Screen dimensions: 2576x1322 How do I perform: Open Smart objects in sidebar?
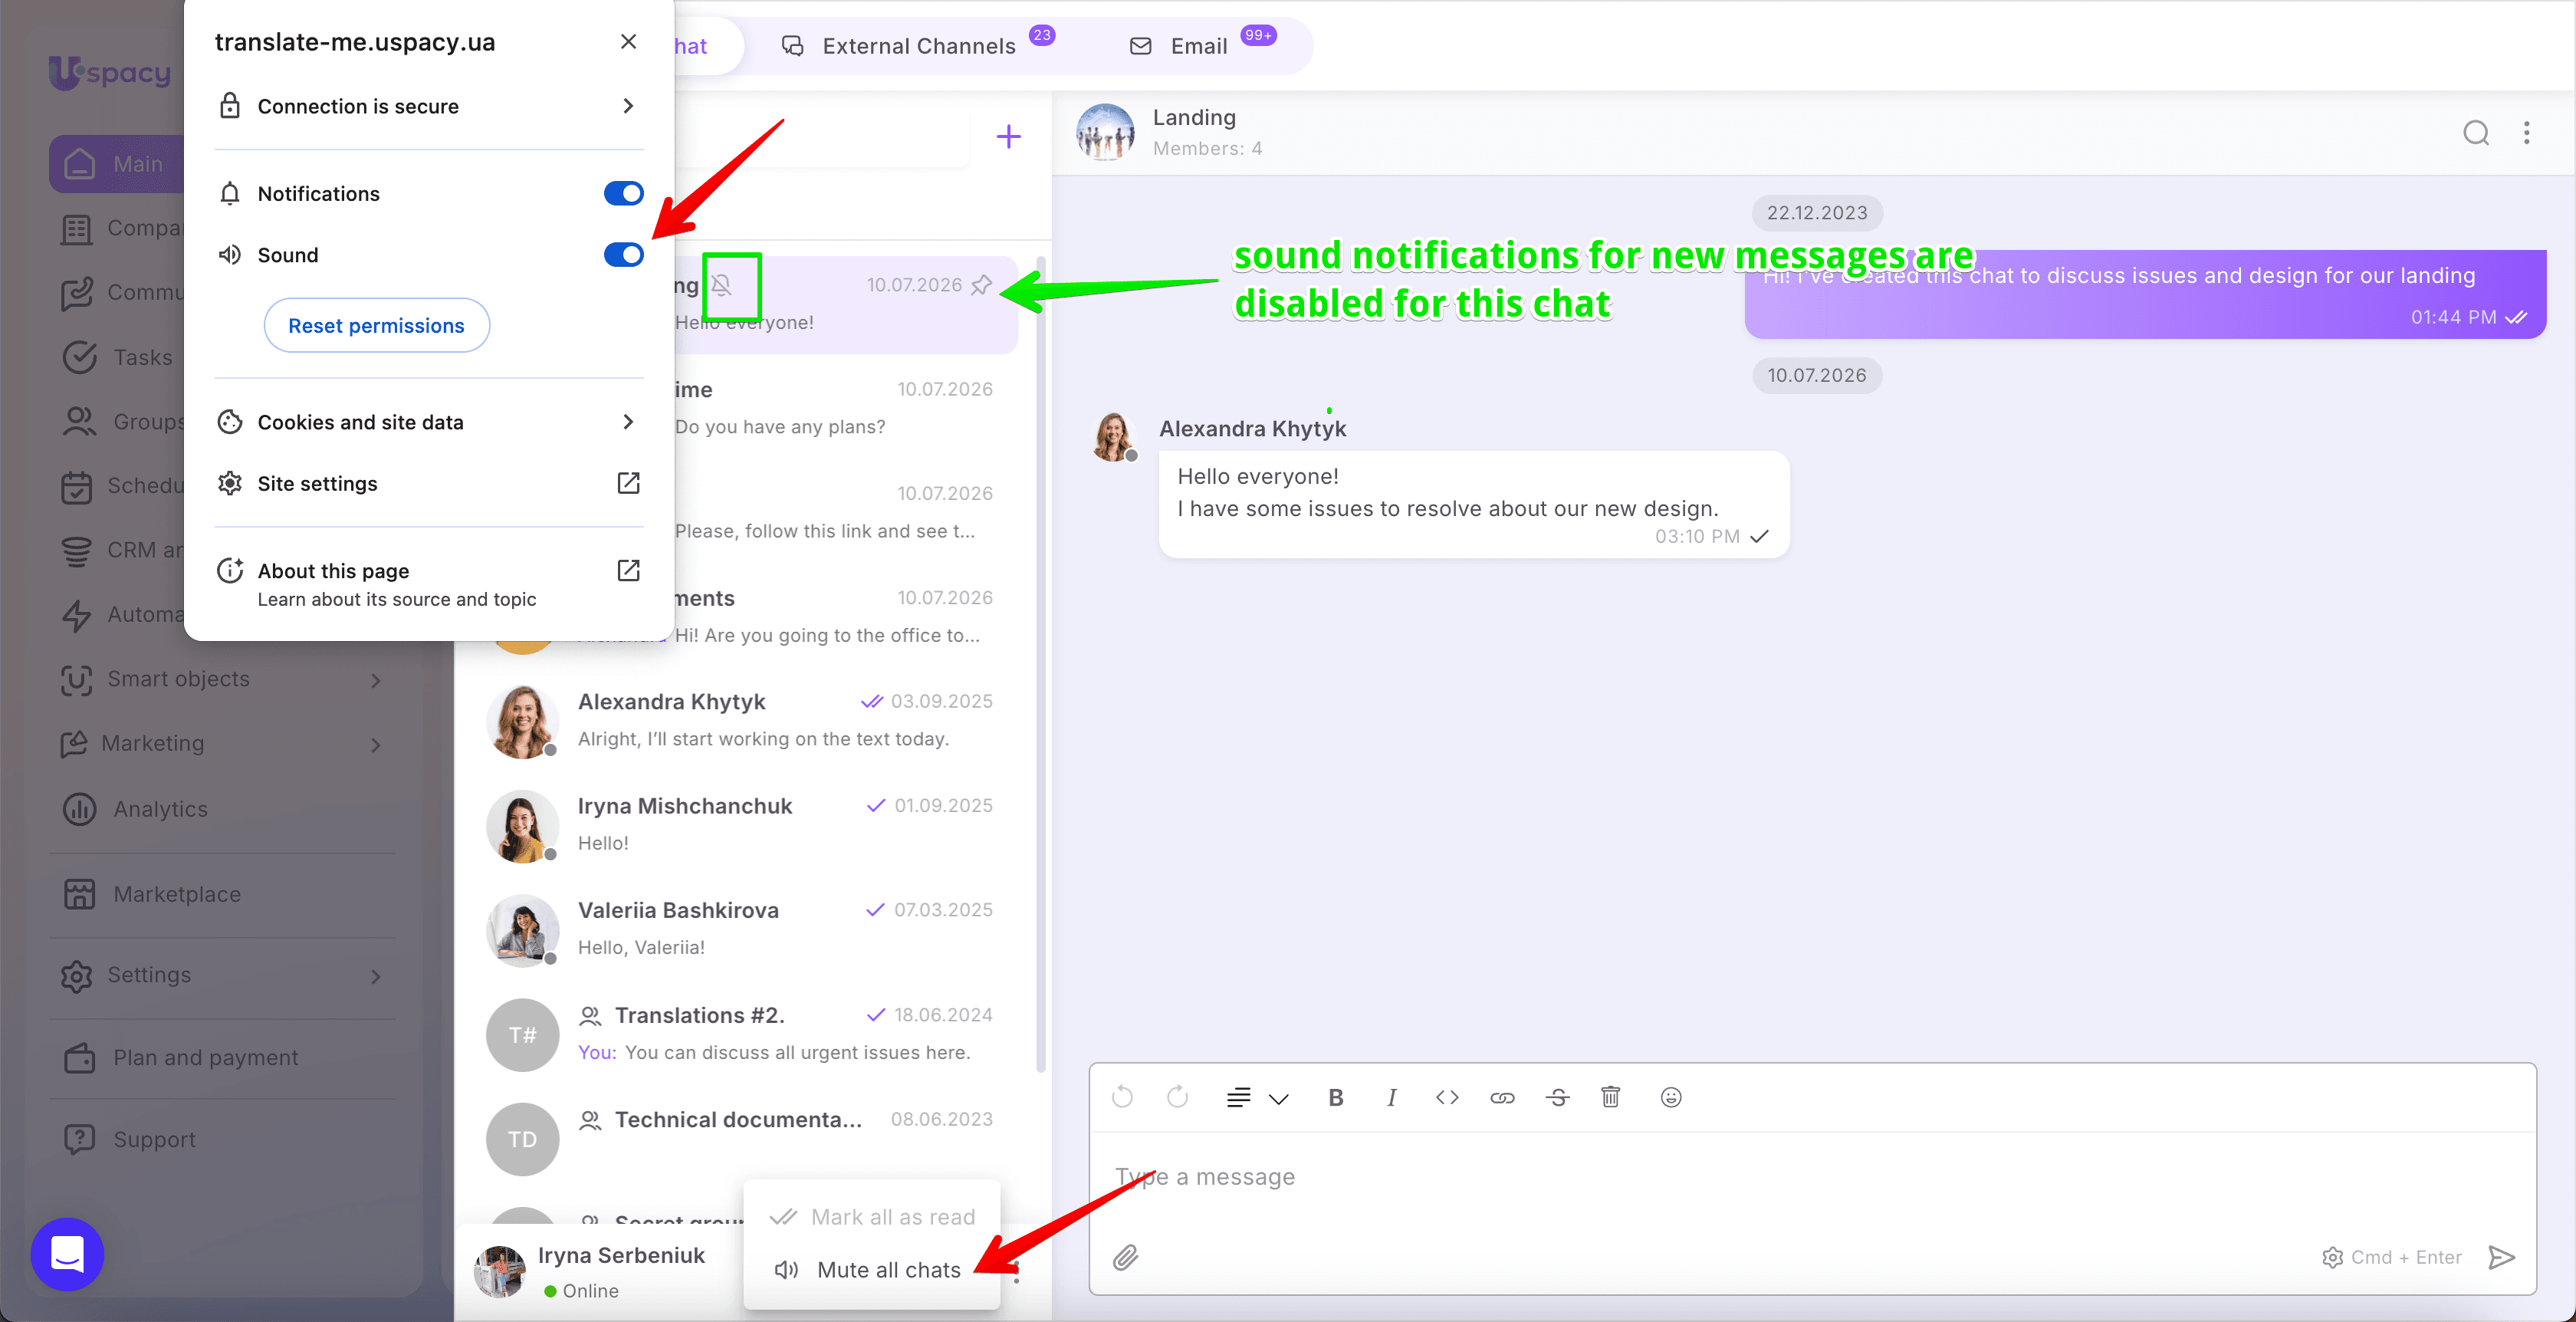pyautogui.click(x=222, y=679)
